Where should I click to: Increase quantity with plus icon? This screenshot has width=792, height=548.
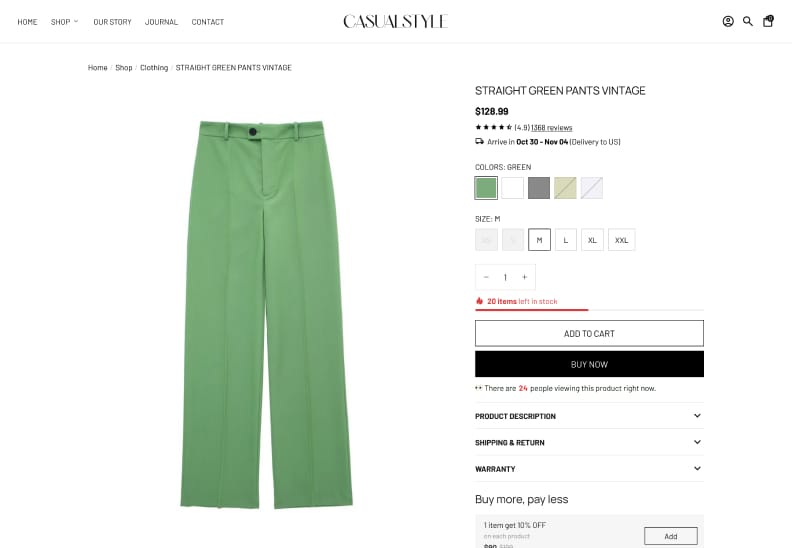[x=524, y=277]
